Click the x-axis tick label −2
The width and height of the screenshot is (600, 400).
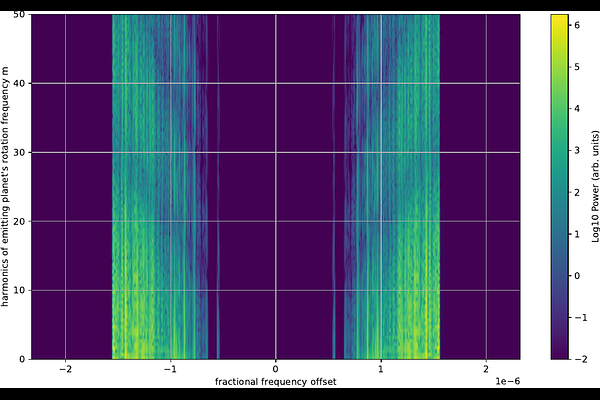point(65,369)
